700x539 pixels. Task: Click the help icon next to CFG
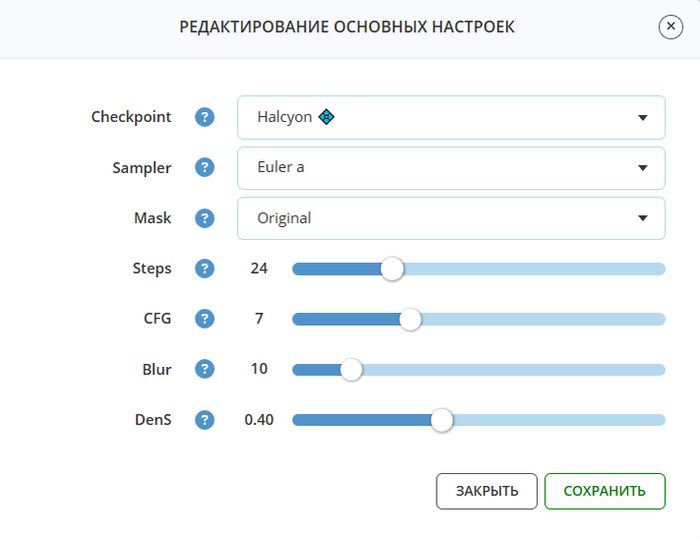(205, 319)
